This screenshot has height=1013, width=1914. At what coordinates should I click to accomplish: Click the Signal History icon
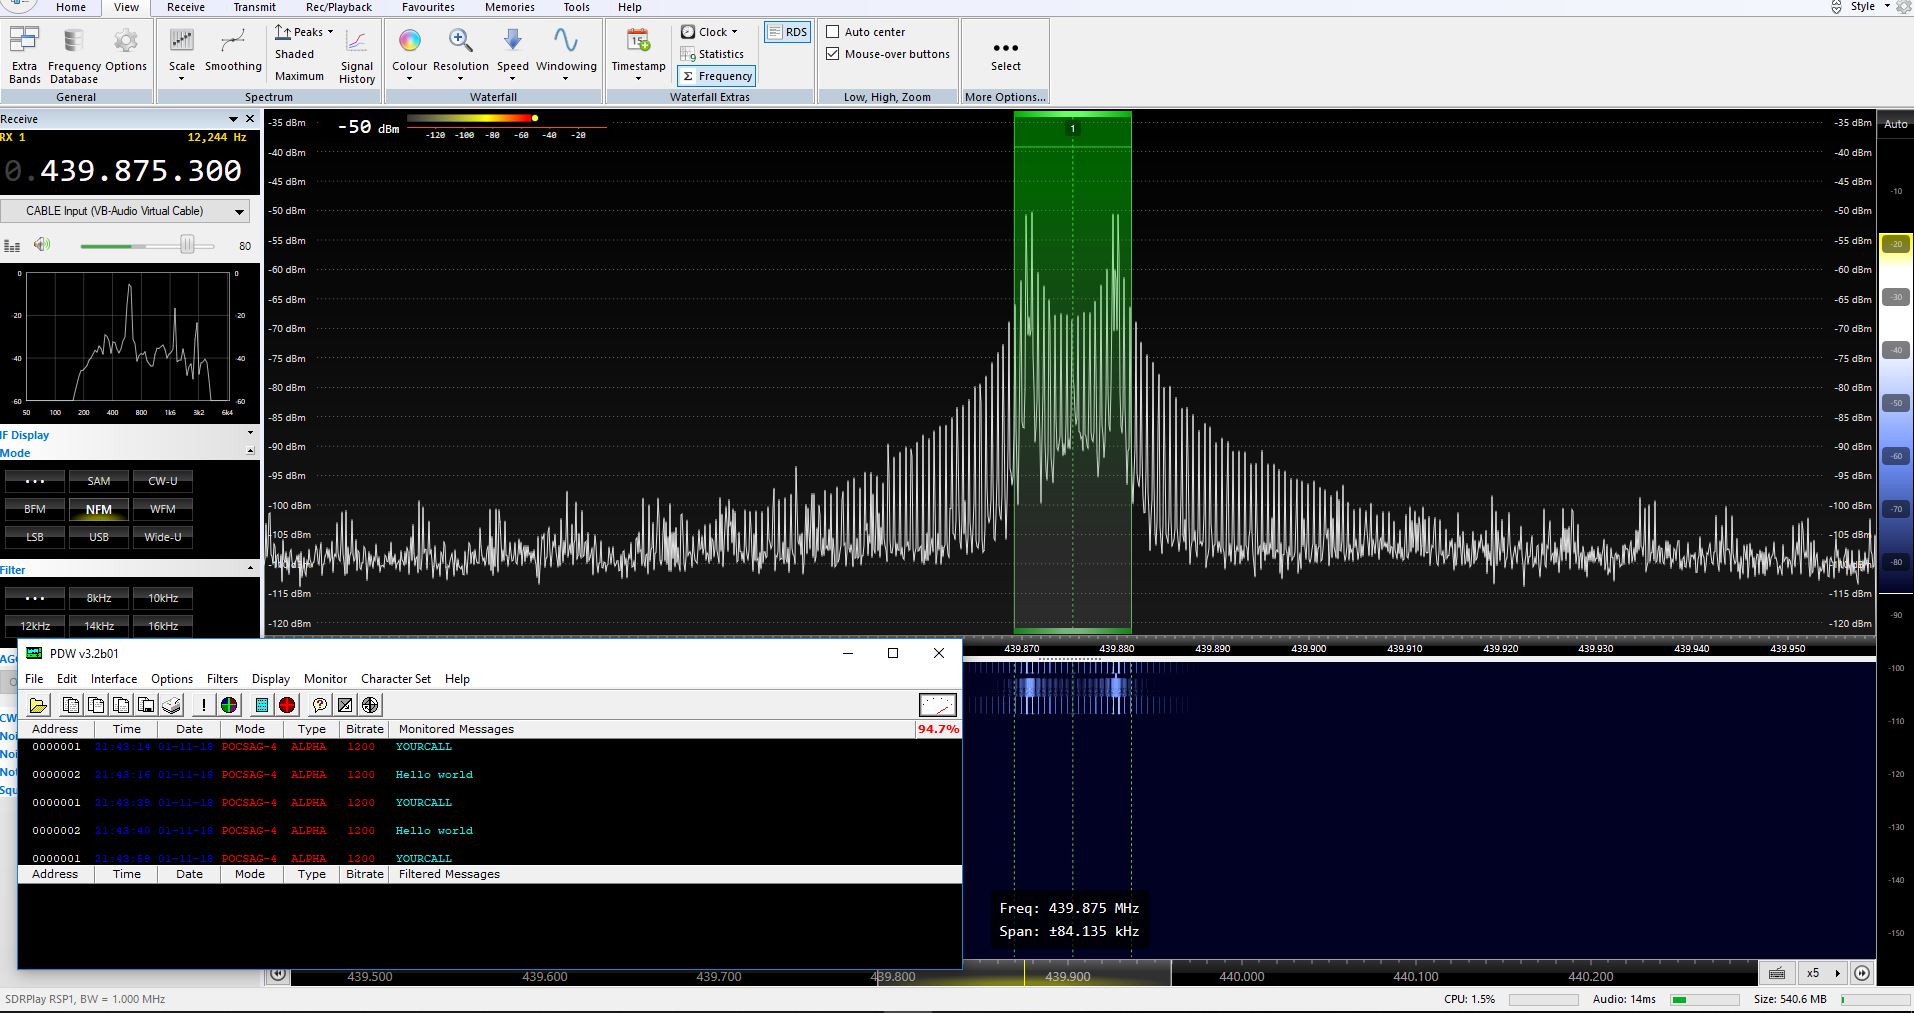click(356, 42)
